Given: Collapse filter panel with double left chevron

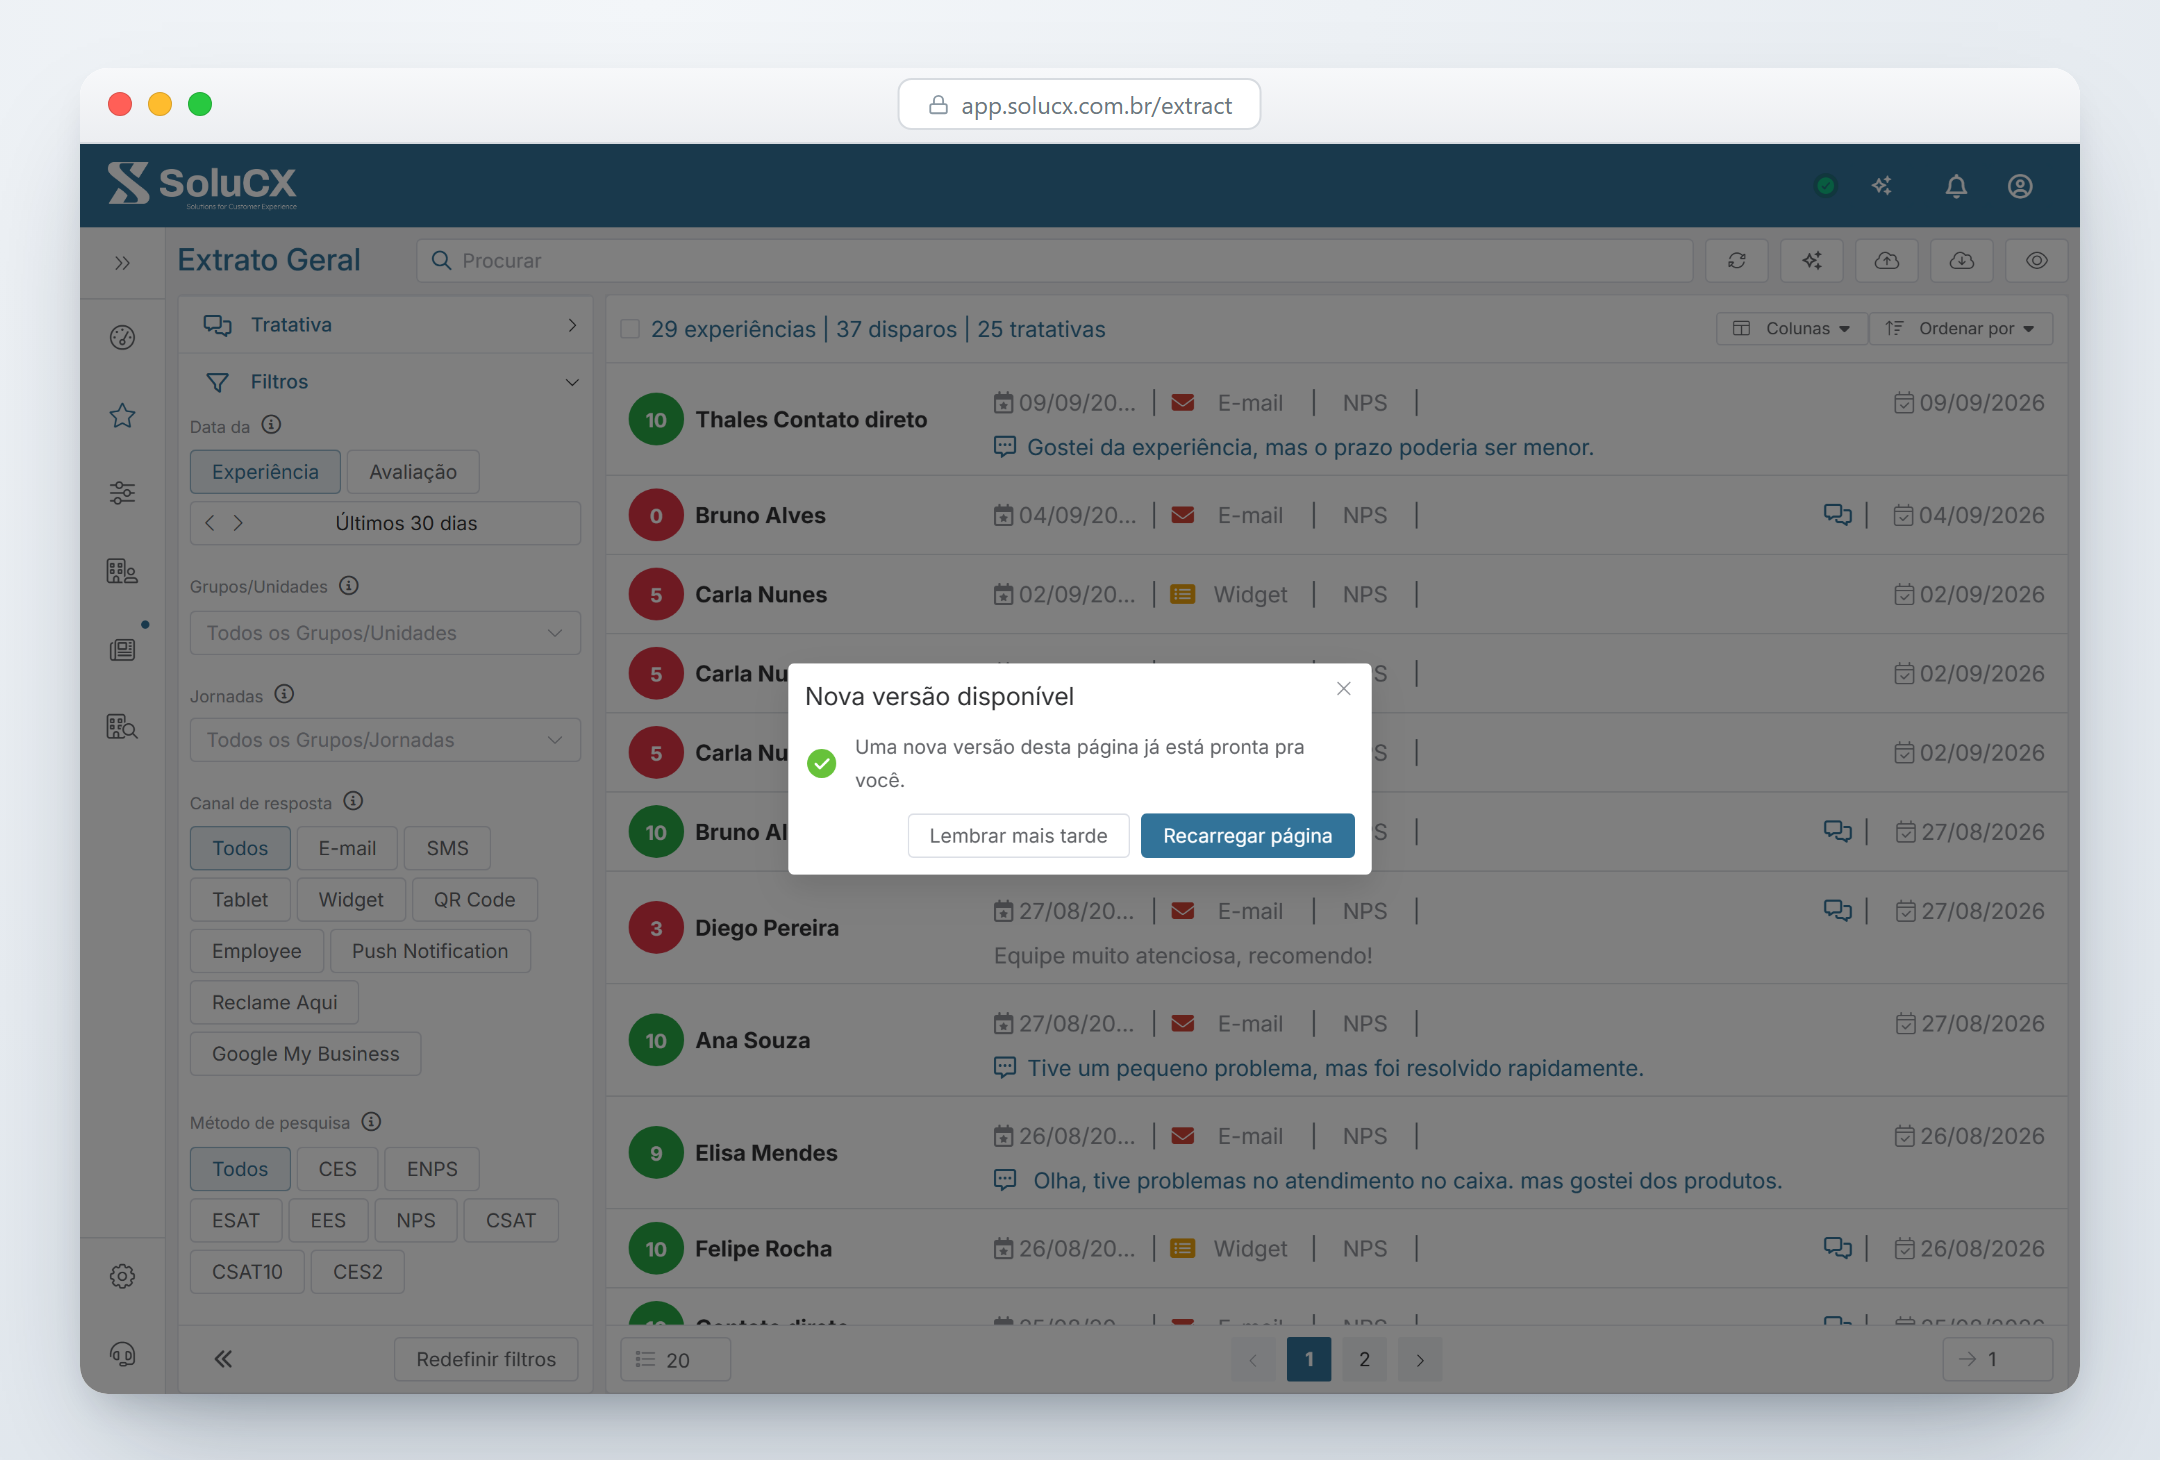Looking at the screenshot, I should [223, 1359].
